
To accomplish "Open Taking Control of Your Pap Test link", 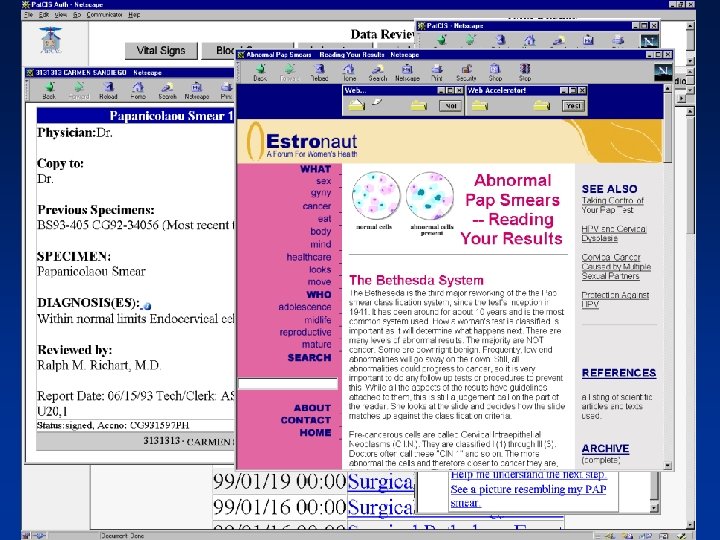I will pos(613,205).
